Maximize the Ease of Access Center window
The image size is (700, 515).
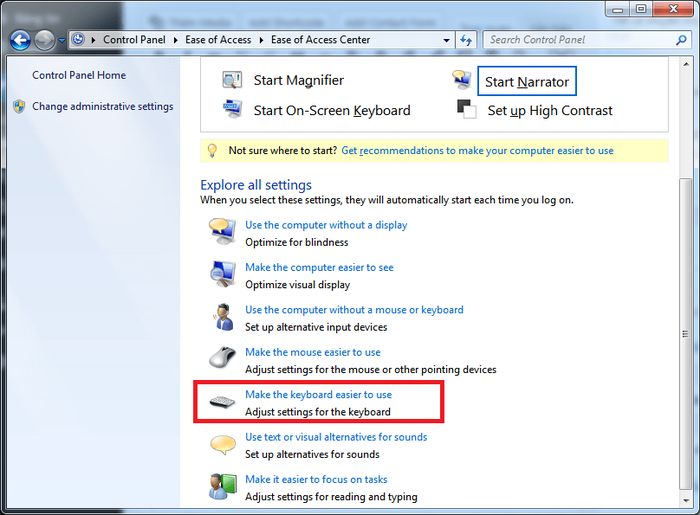coord(641,9)
